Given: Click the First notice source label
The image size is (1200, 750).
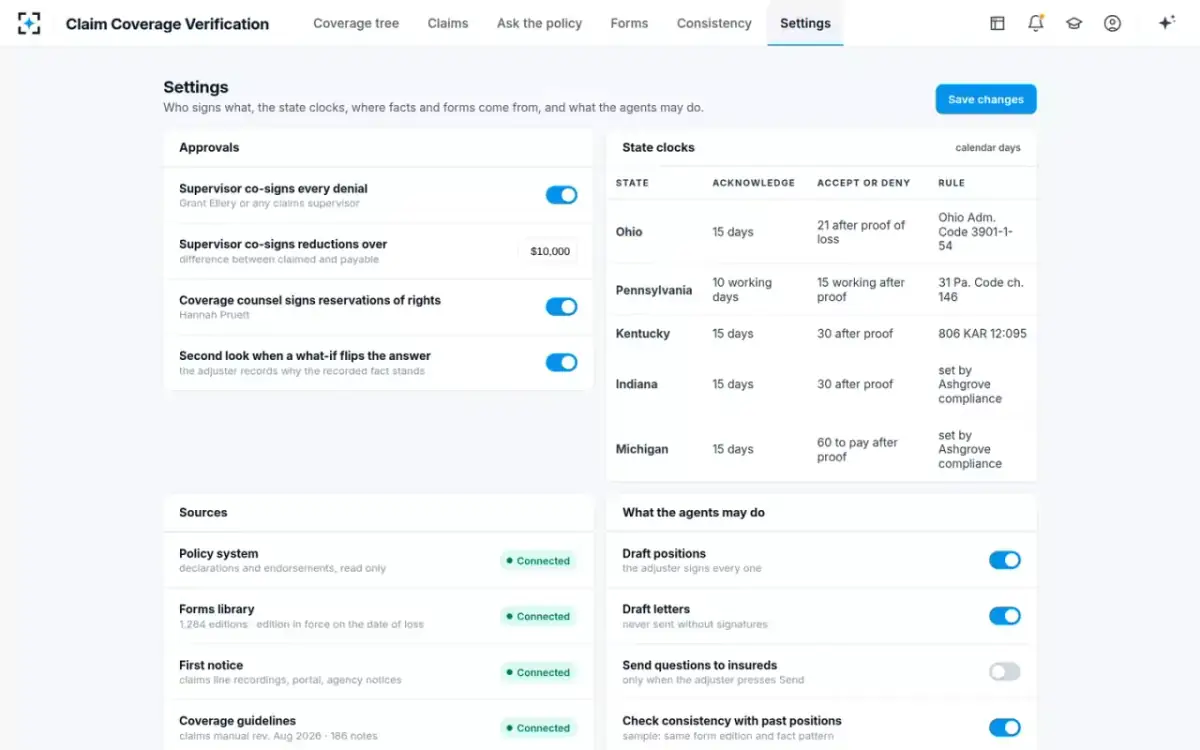Looking at the screenshot, I should coord(211,665).
